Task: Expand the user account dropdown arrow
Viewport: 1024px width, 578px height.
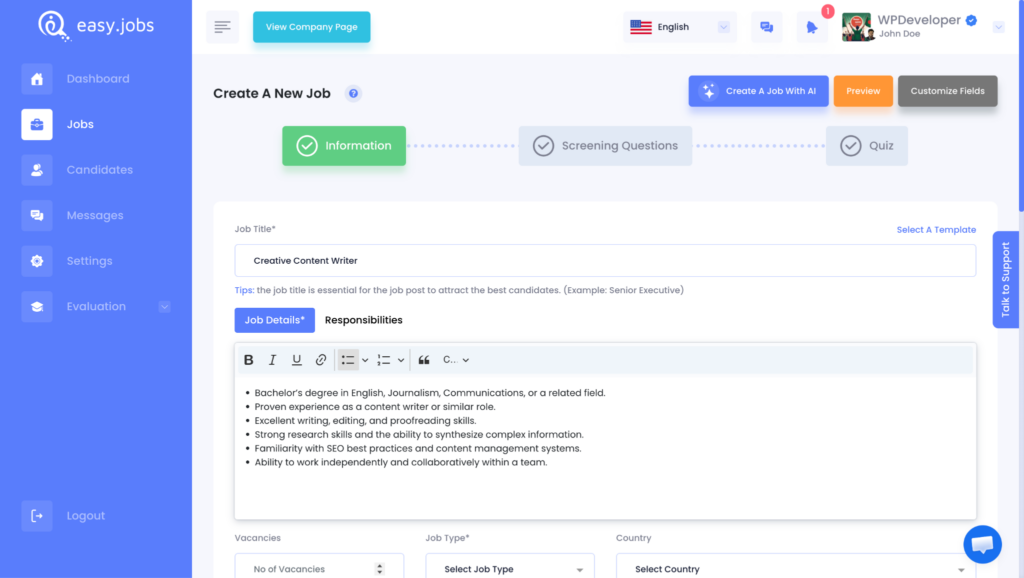Action: pos(999,27)
